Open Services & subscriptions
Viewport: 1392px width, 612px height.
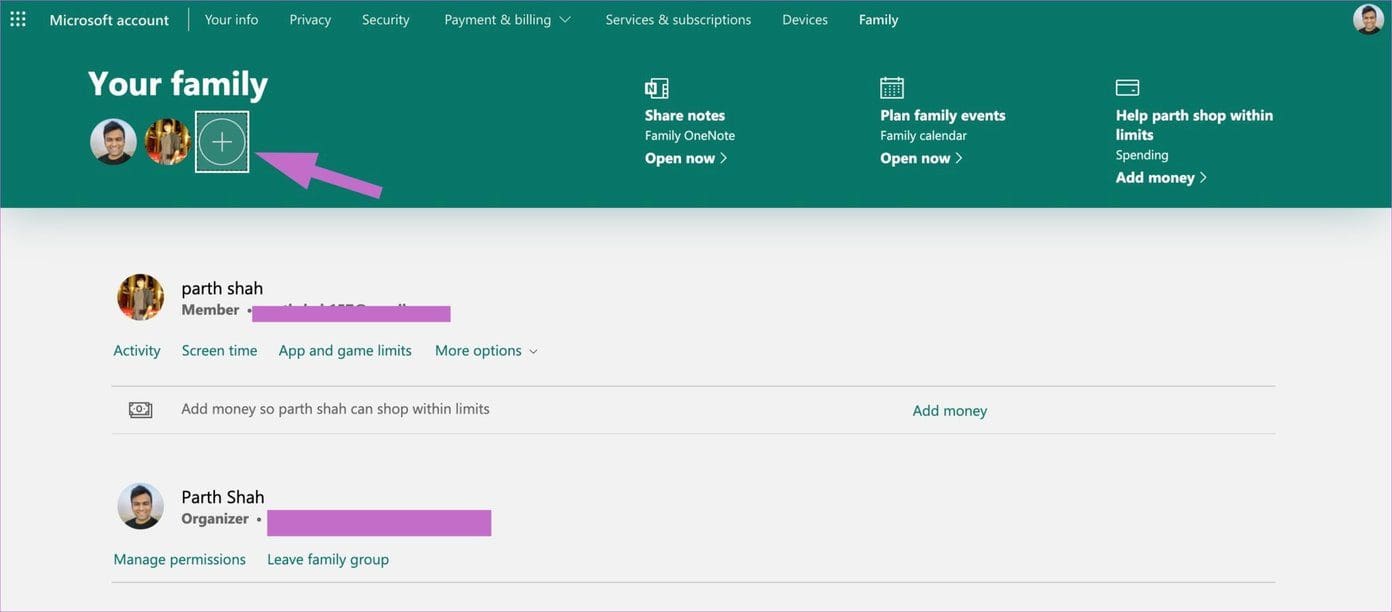click(x=678, y=20)
